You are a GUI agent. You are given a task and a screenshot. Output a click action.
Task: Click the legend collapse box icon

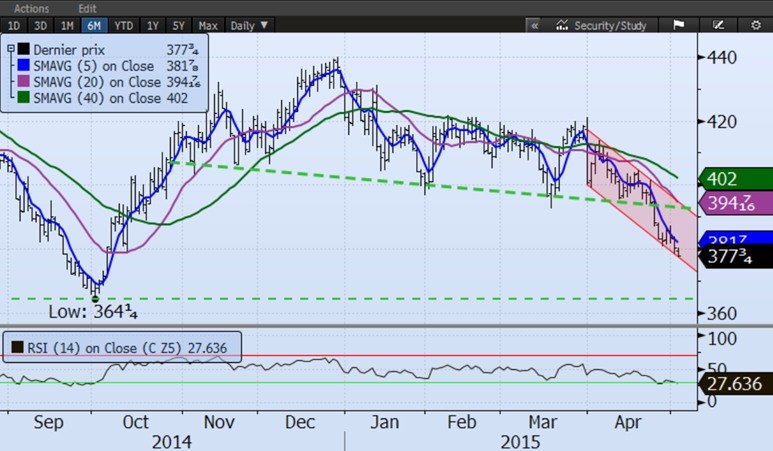coord(11,46)
